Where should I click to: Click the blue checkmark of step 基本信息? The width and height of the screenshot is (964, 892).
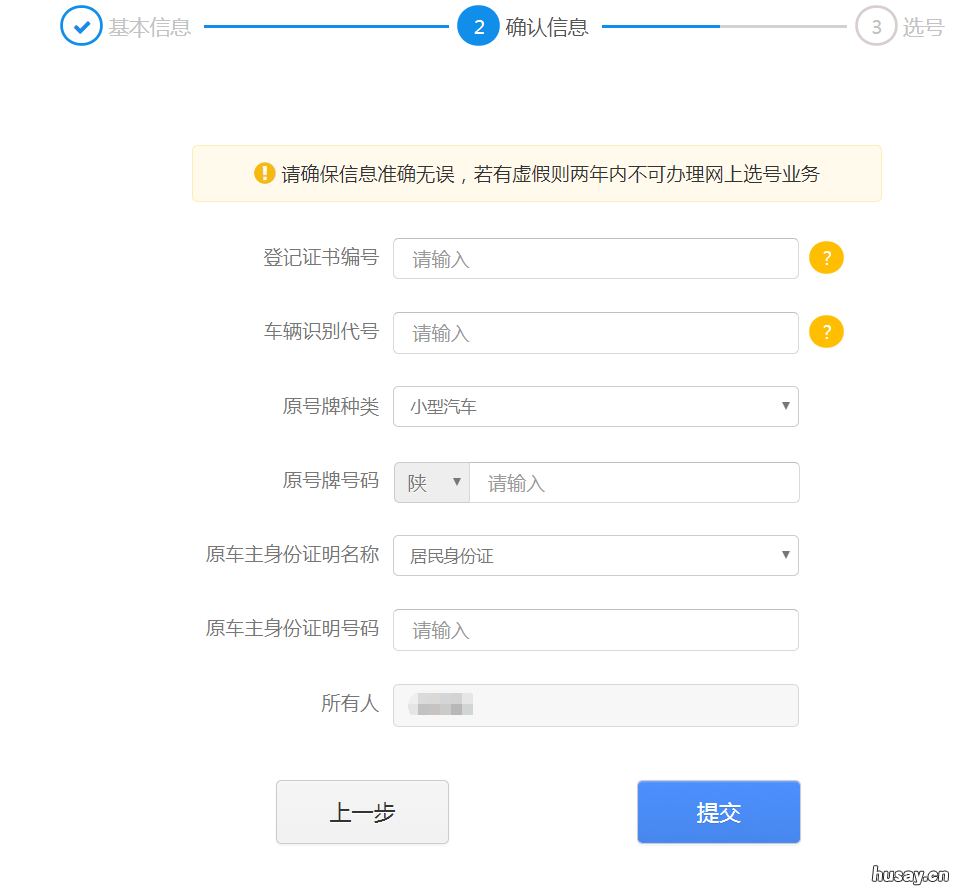pos(81,27)
